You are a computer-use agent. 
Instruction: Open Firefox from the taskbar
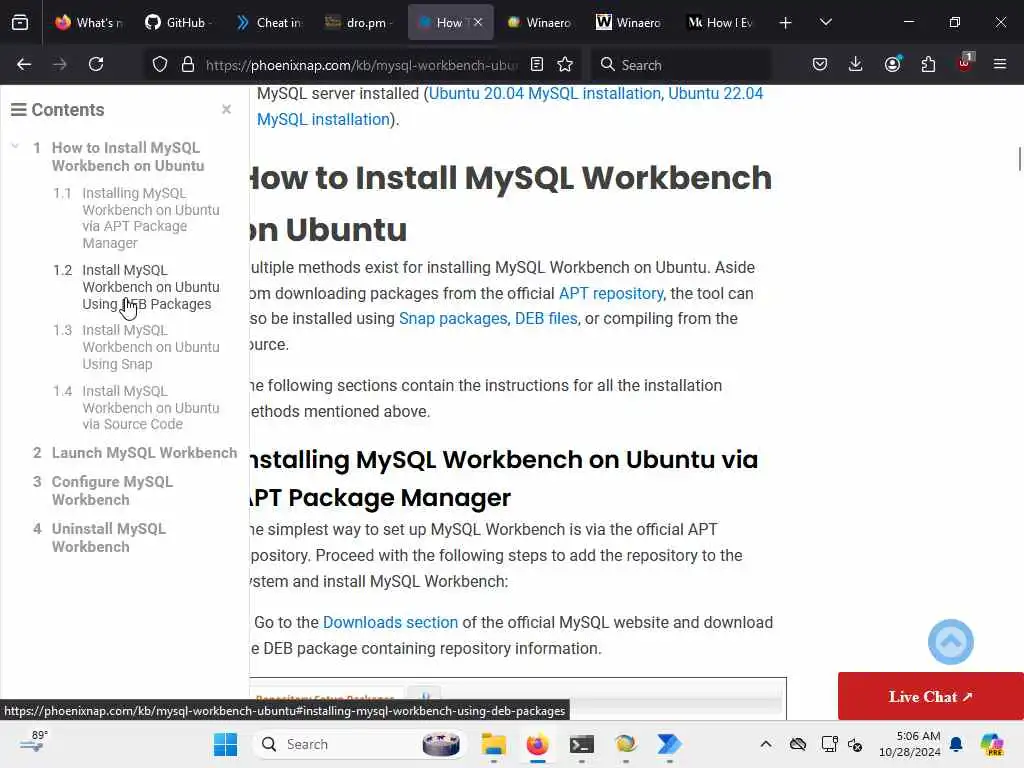tap(537, 744)
